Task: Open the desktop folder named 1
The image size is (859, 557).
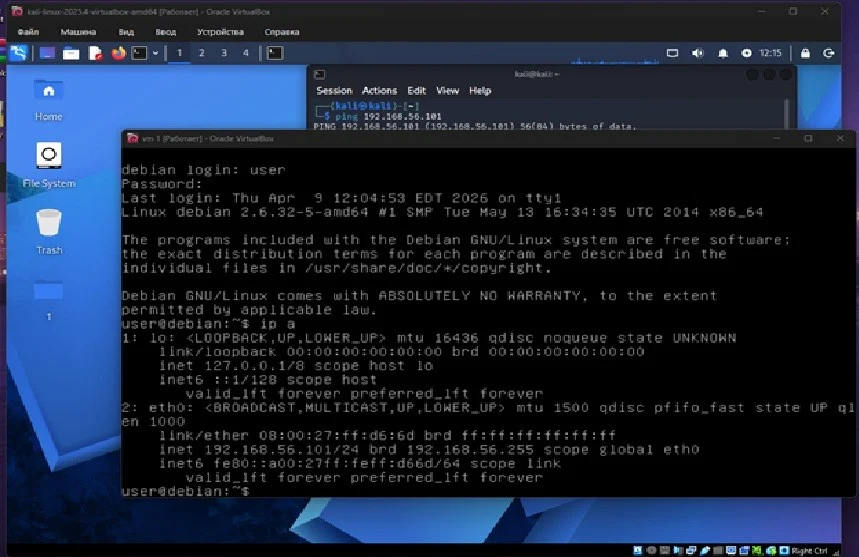Action: tap(48, 300)
